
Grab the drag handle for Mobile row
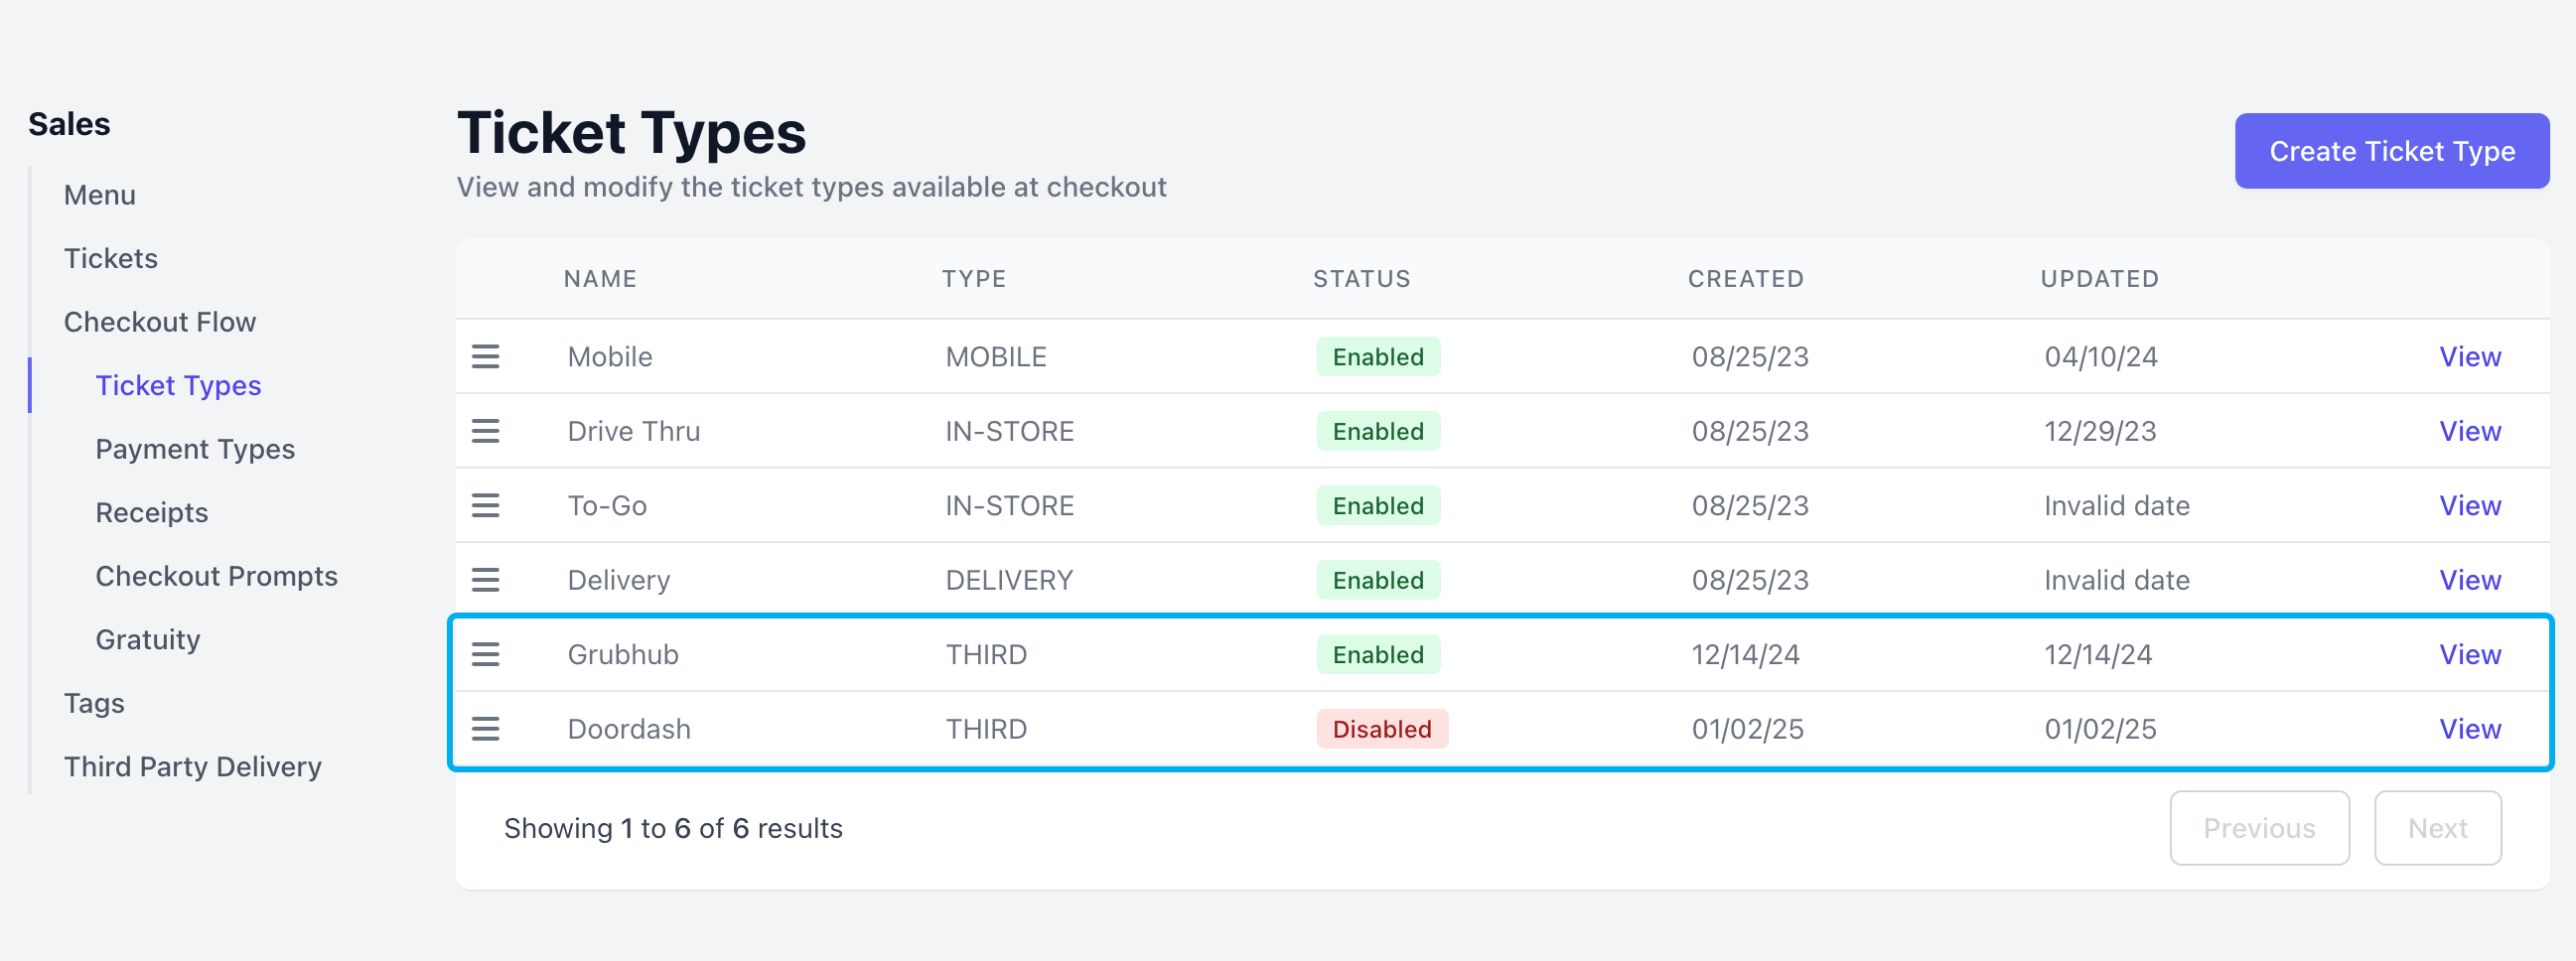click(485, 357)
